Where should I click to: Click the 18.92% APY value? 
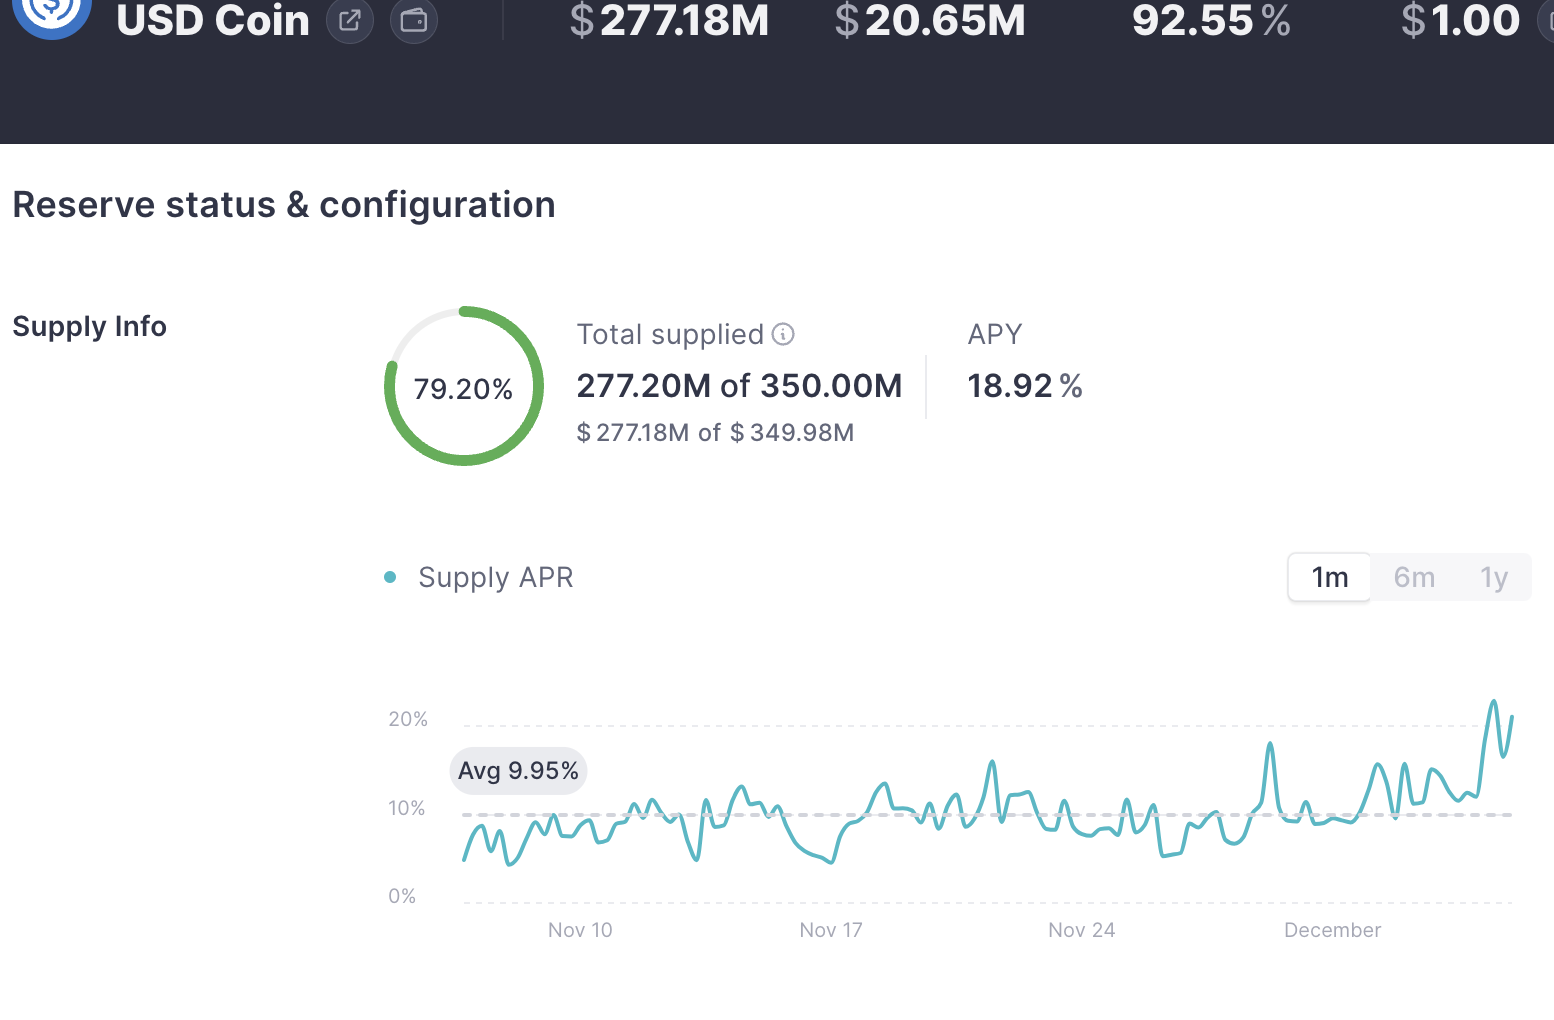(x=1024, y=386)
